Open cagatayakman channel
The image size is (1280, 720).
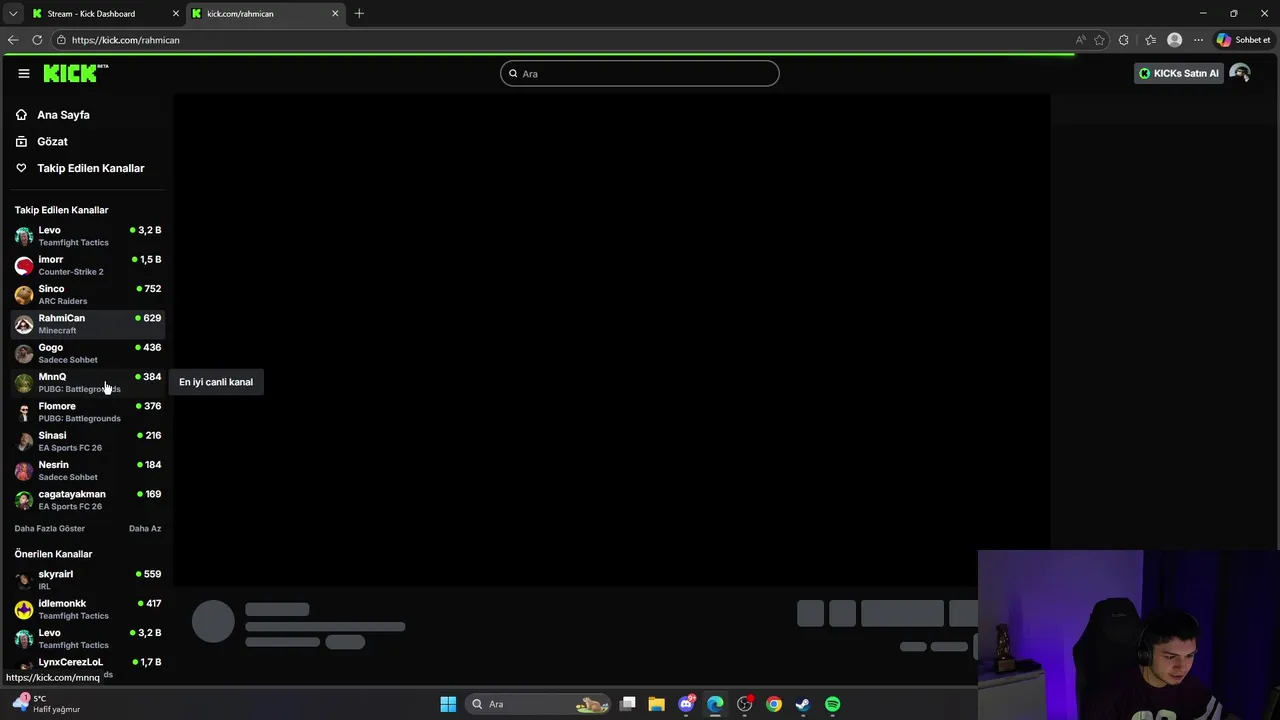point(88,499)
